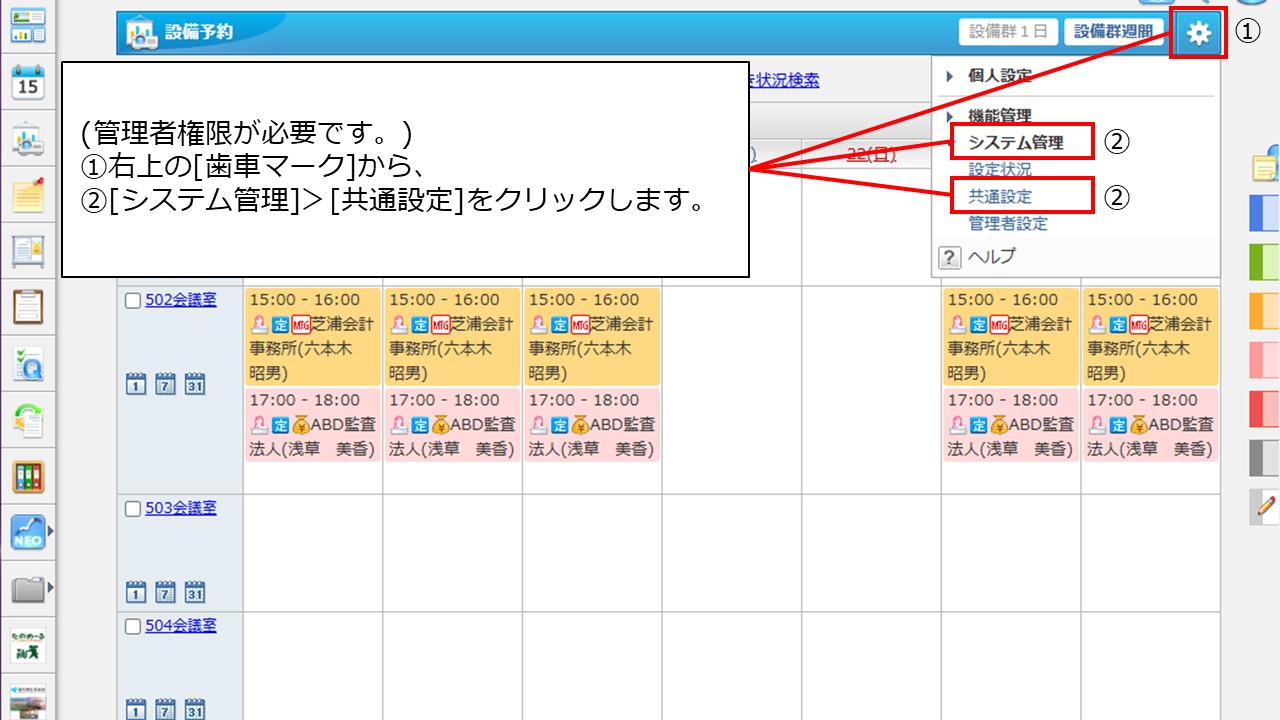Click the 7-day view icon for 504会議室
Viewport: 1280px width, 720px height.
click(x=166, y=710)
